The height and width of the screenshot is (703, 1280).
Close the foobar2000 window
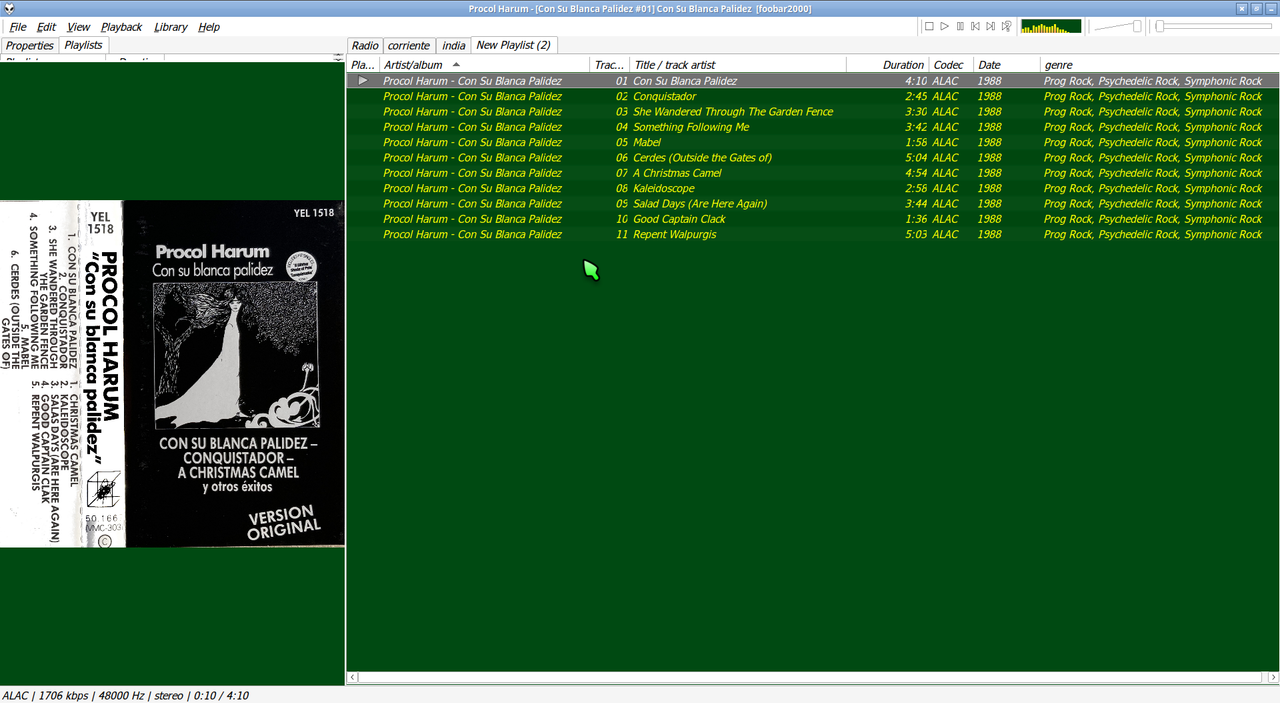1242,9
